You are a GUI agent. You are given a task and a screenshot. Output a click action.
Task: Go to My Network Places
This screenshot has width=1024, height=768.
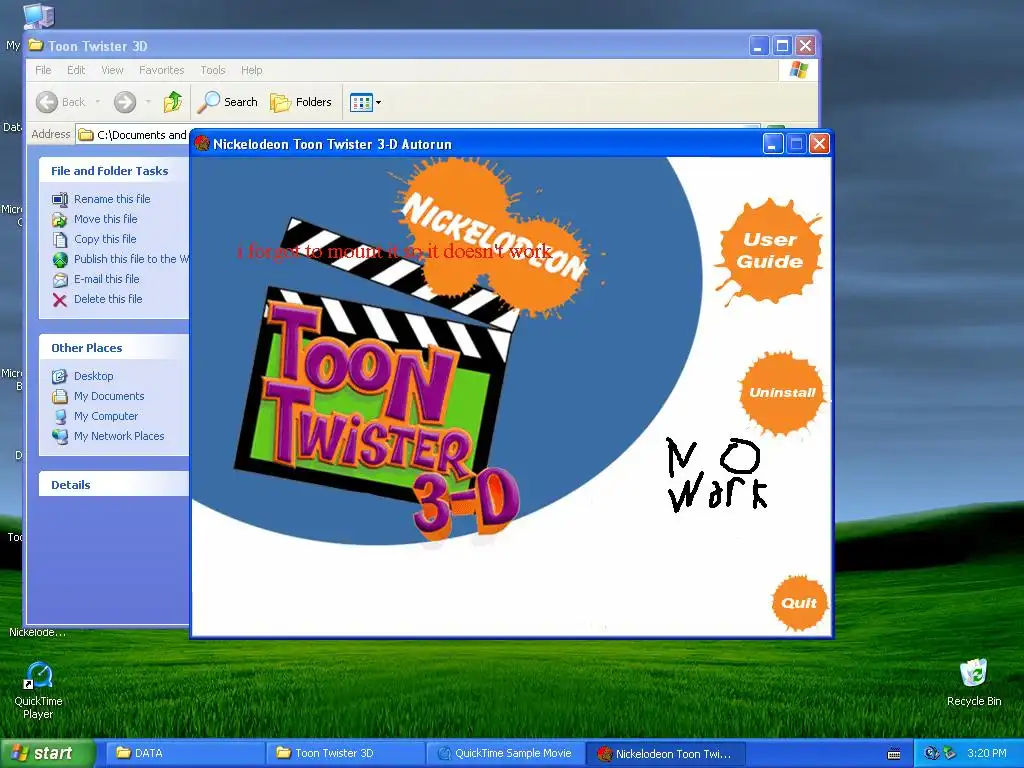pos(119,436)
